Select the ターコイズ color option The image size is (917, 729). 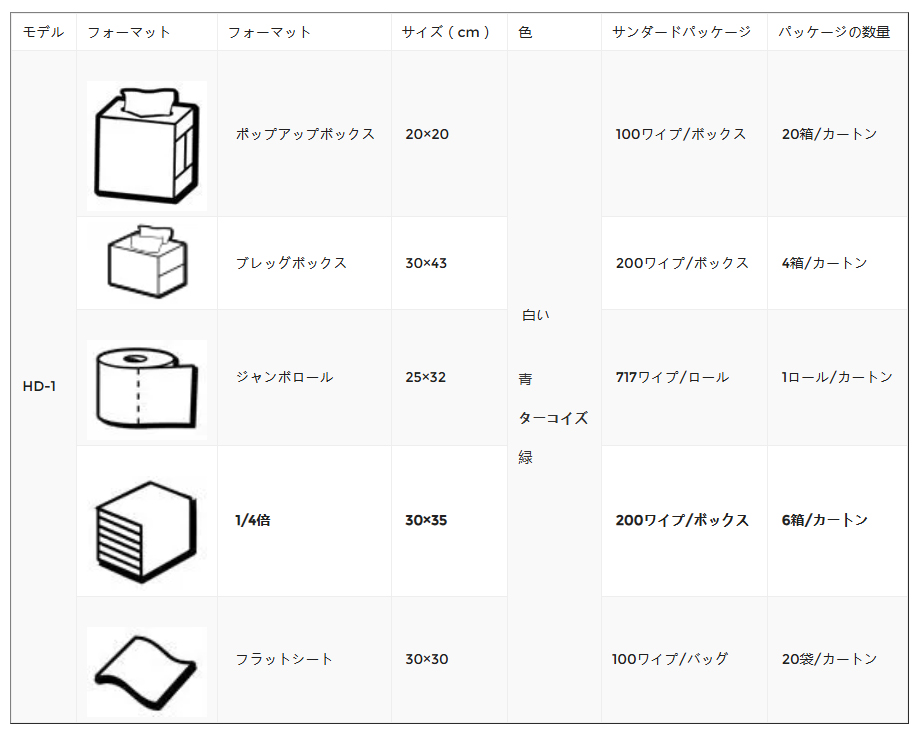(553, 418)
